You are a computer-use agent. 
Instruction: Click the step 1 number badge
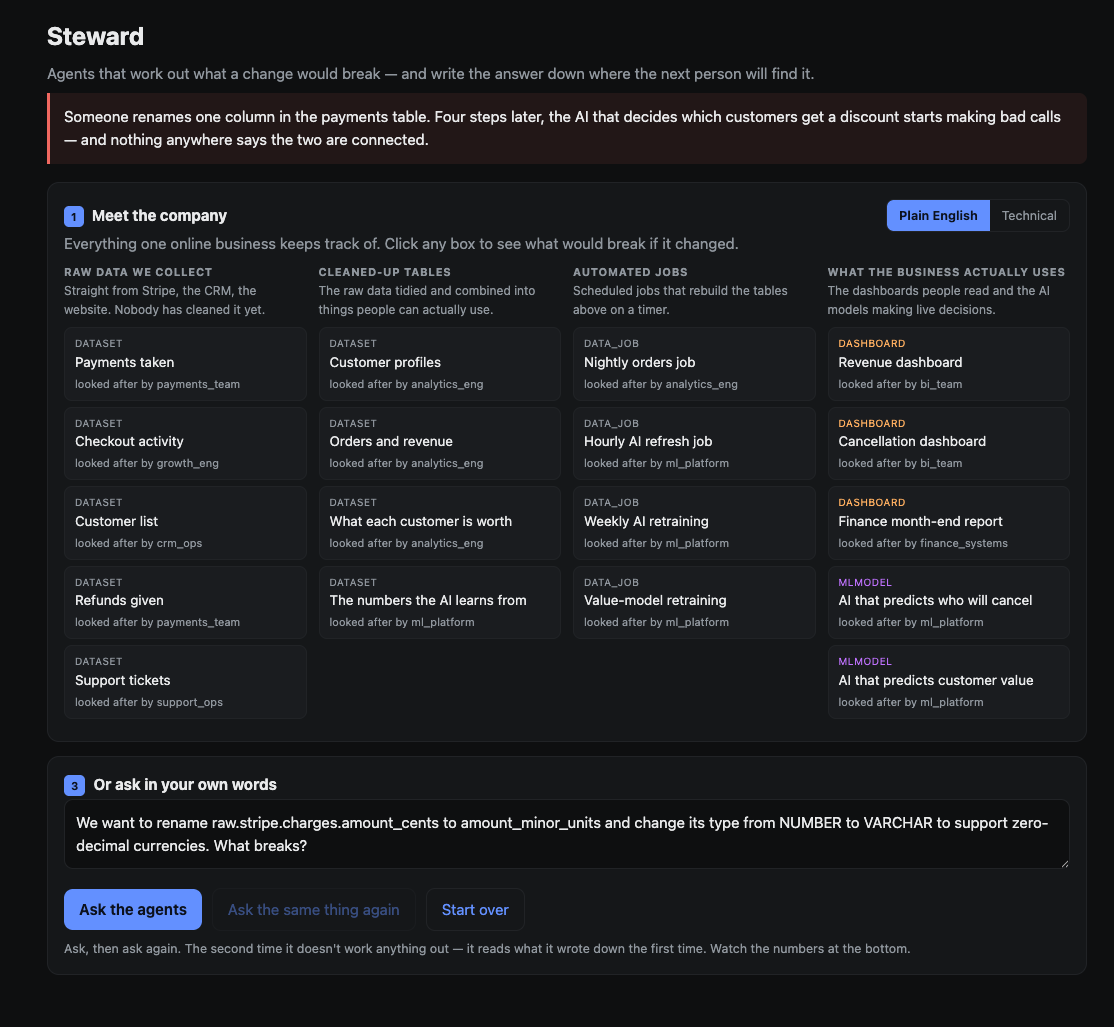coord(74,217)
